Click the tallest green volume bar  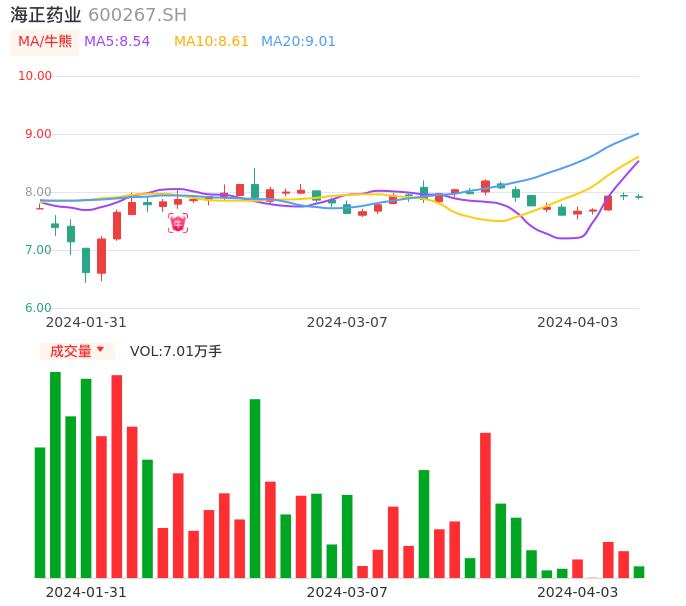[56, 475]
